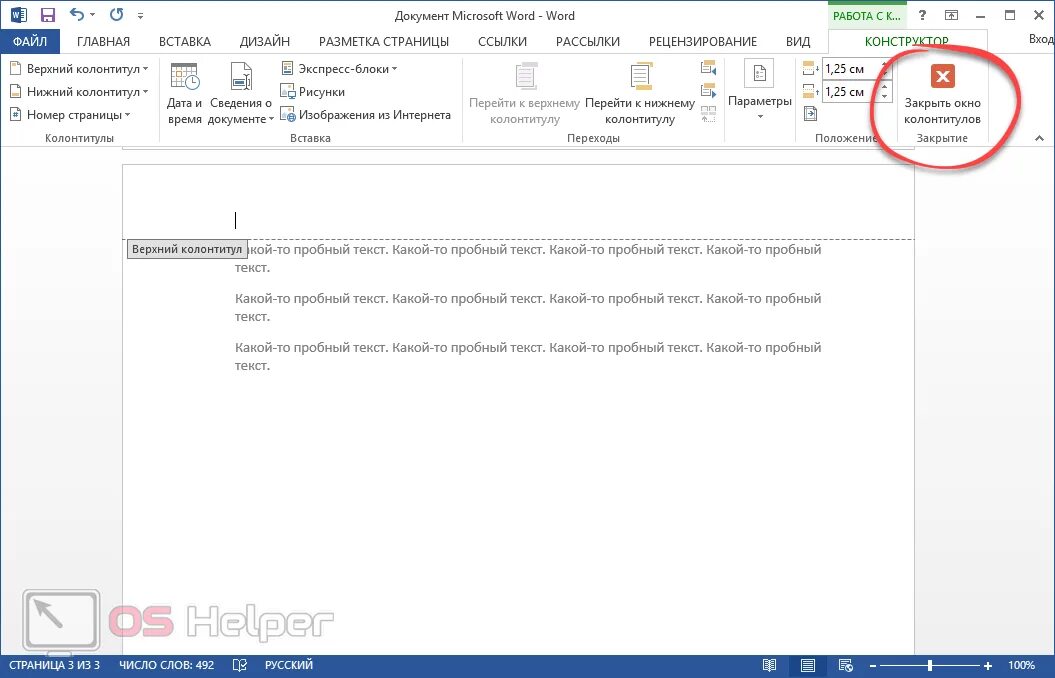Click the Вход sign-in link

pos(1041,39)
